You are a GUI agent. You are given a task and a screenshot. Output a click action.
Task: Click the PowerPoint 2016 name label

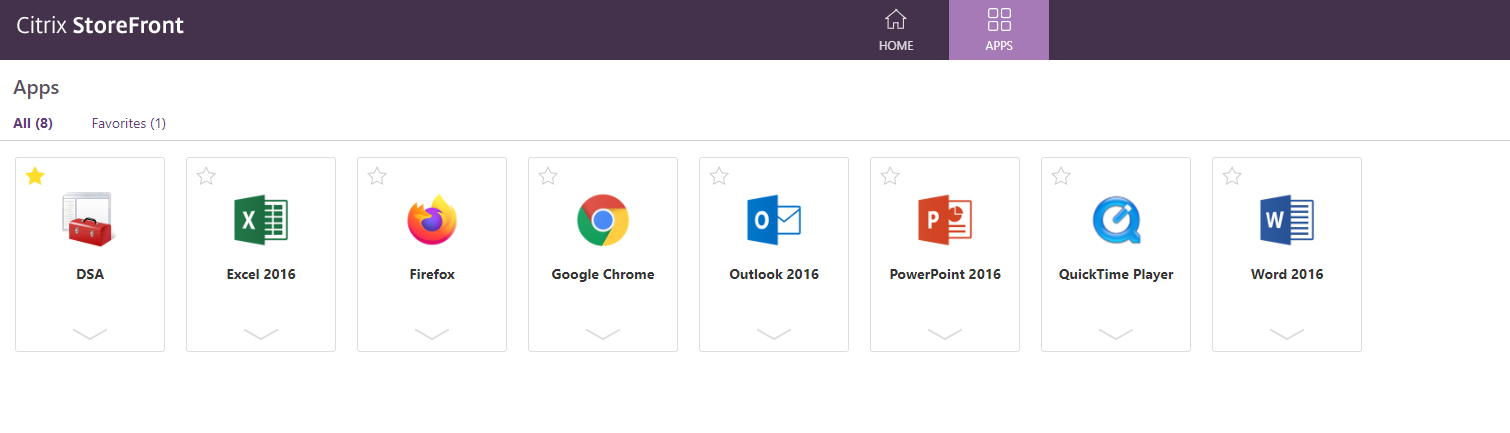[x=945, y=274]
